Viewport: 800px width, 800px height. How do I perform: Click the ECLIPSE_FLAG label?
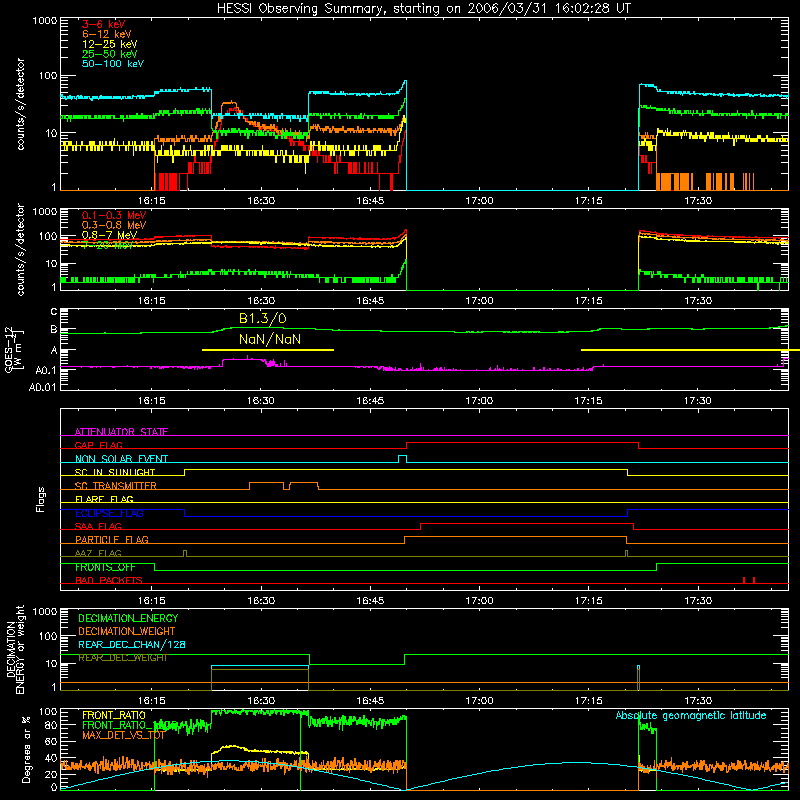109,513
